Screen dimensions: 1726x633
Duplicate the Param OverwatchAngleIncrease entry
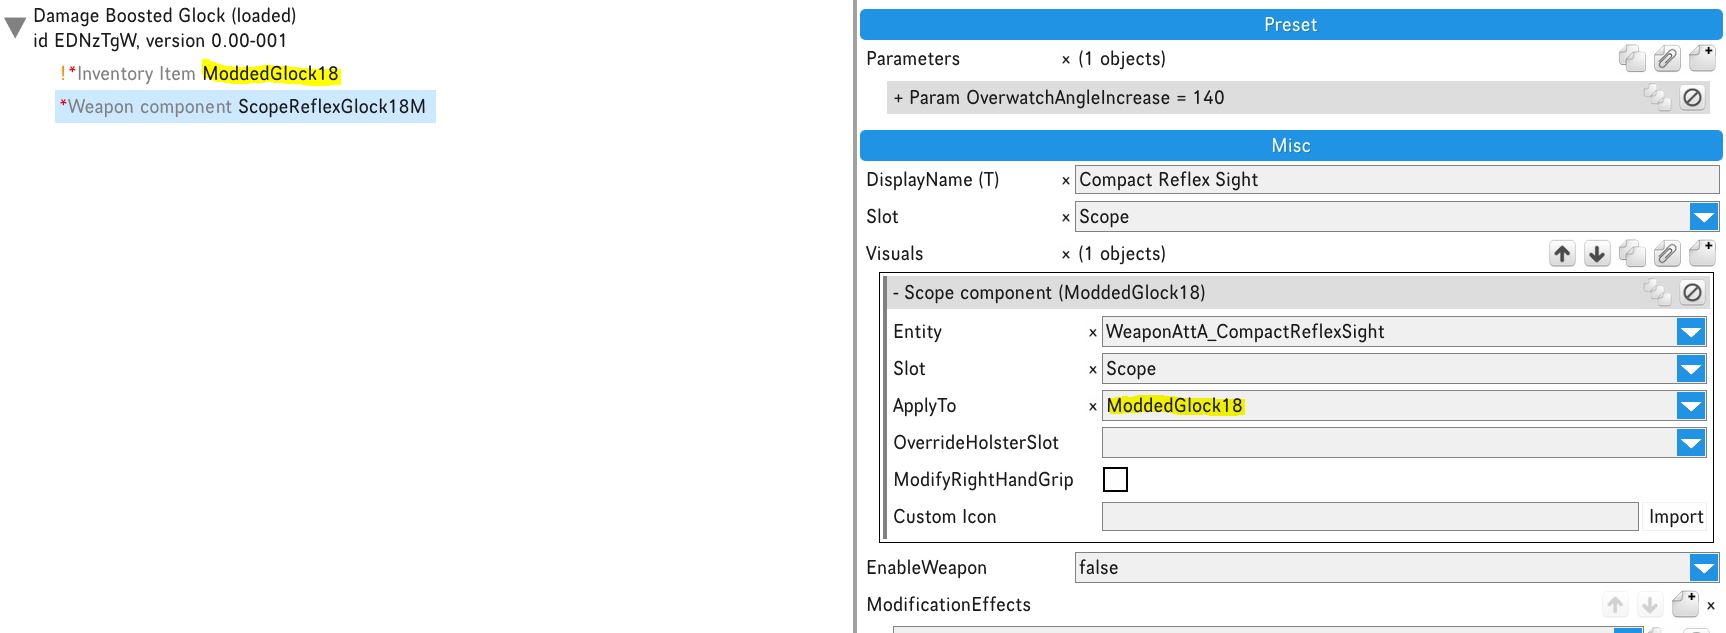(1657, 97)
